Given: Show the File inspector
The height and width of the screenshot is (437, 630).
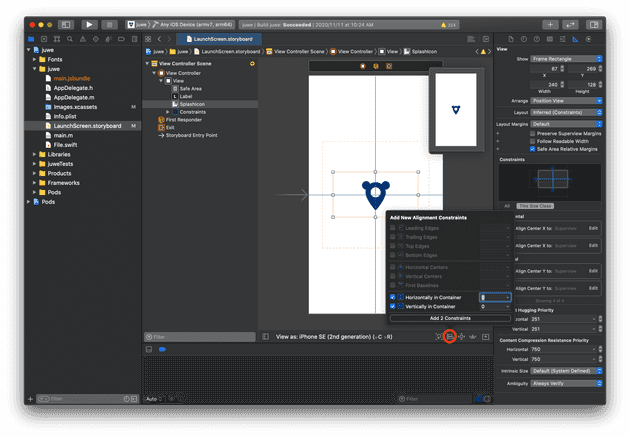Looking at the screenshot, I should point(511,39).
